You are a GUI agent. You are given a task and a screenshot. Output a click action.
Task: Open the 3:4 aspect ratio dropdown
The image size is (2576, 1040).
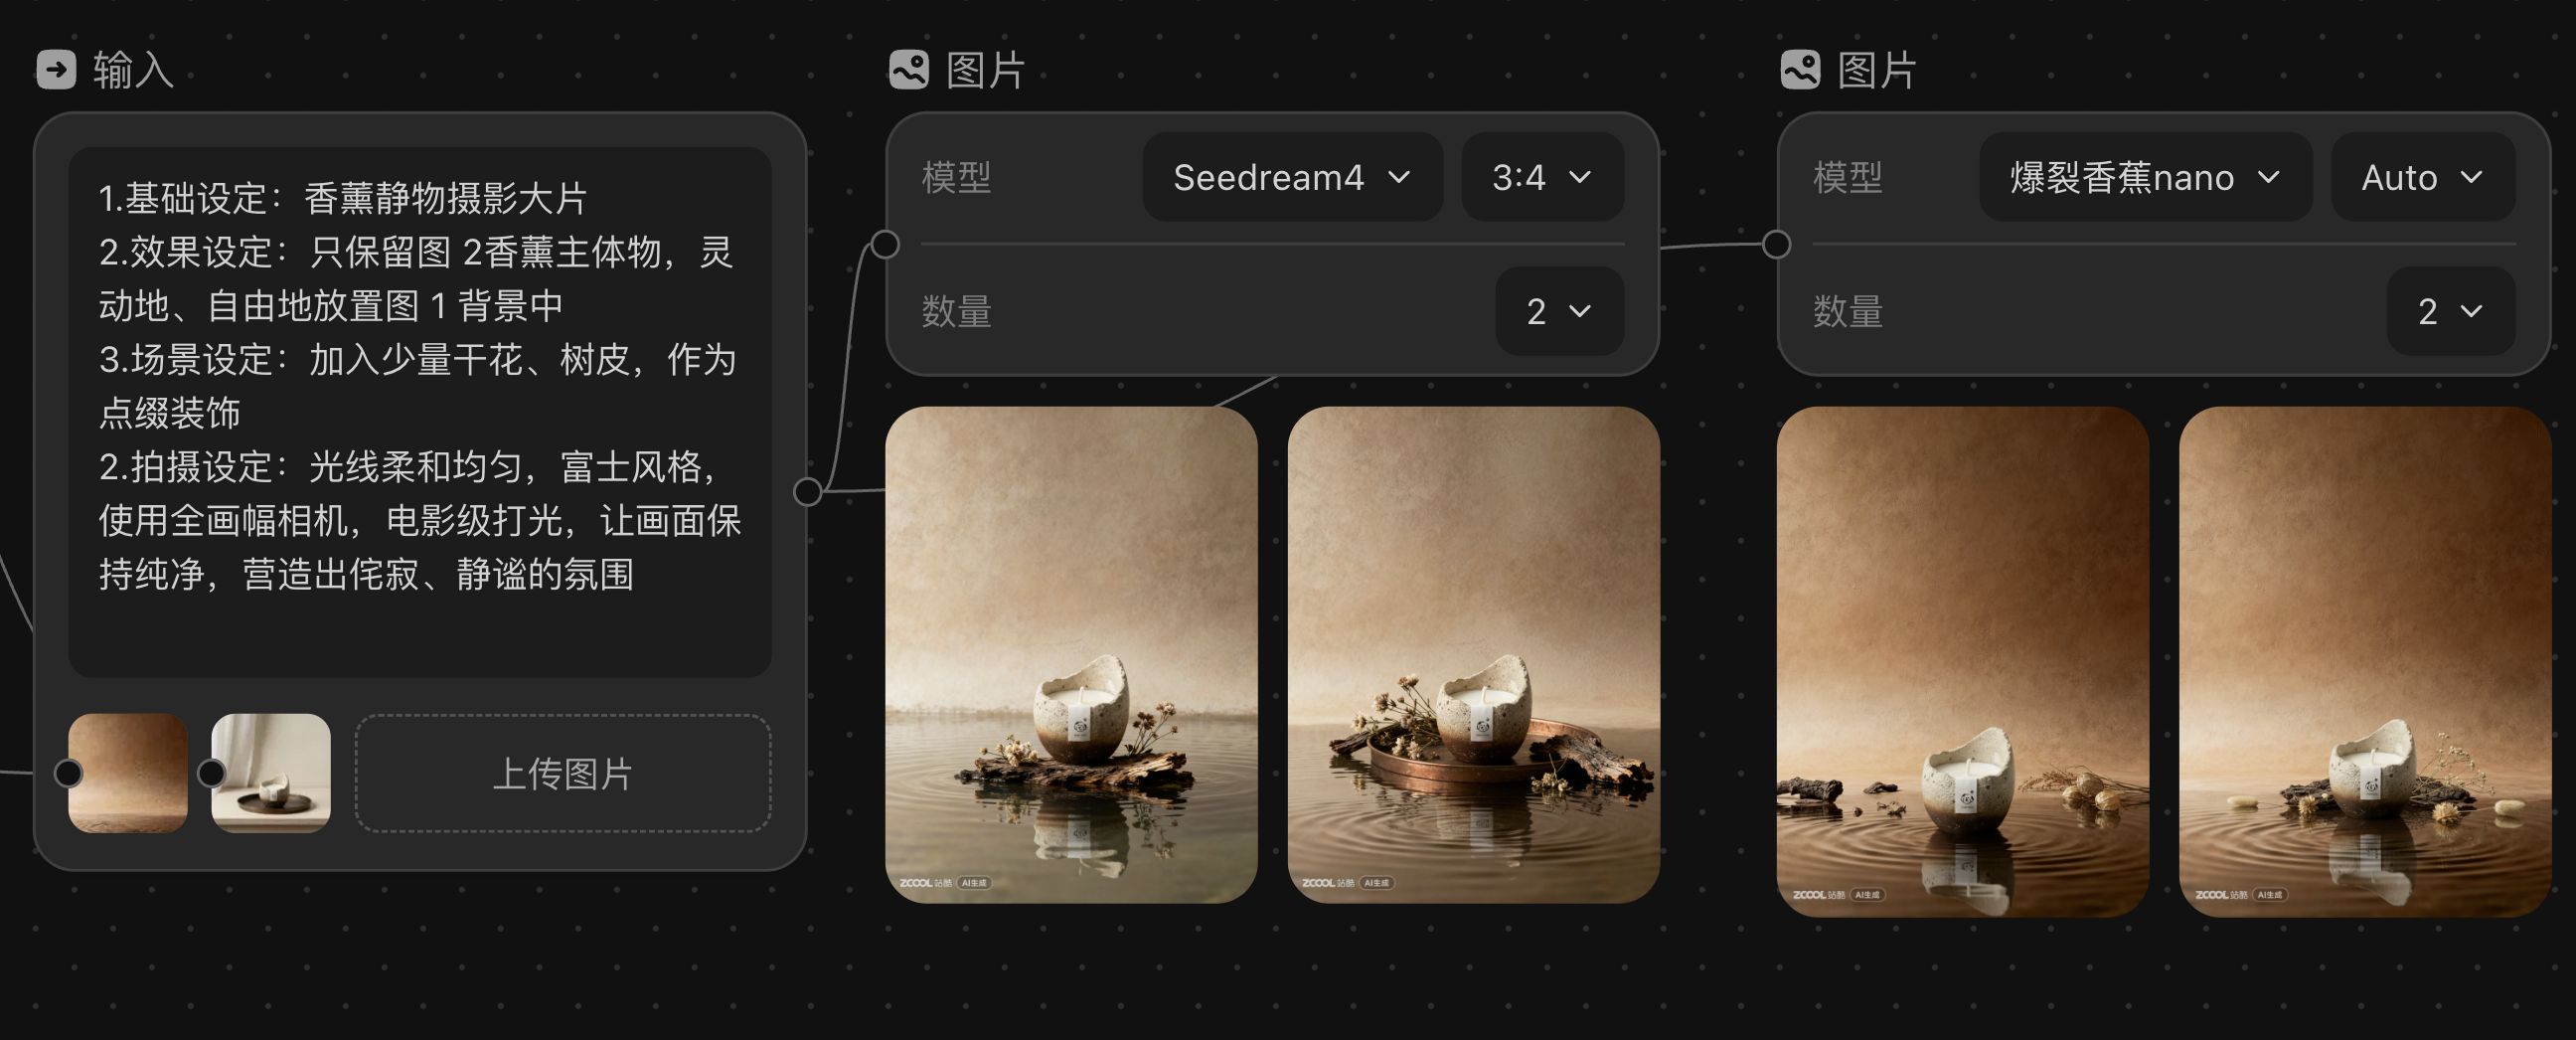point(1542,177)
